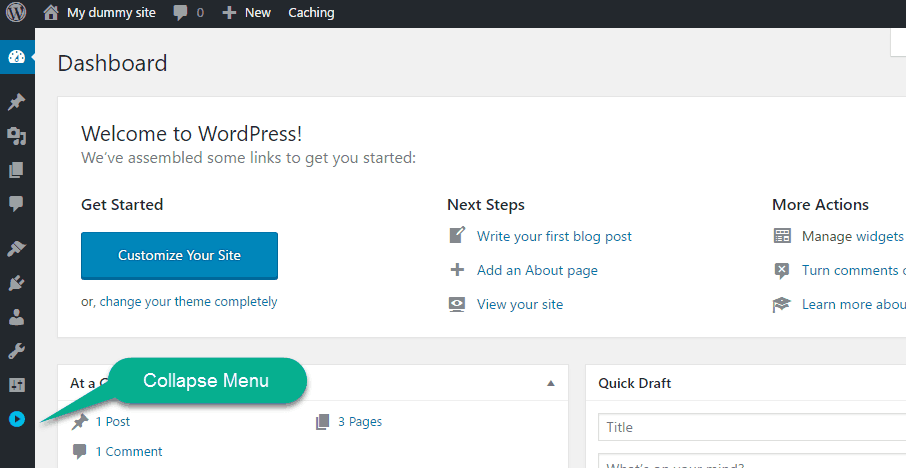Screen dimensions: 906x468
Task: Open the comments bubble in admin bar
Action: (x=188, y=13)
